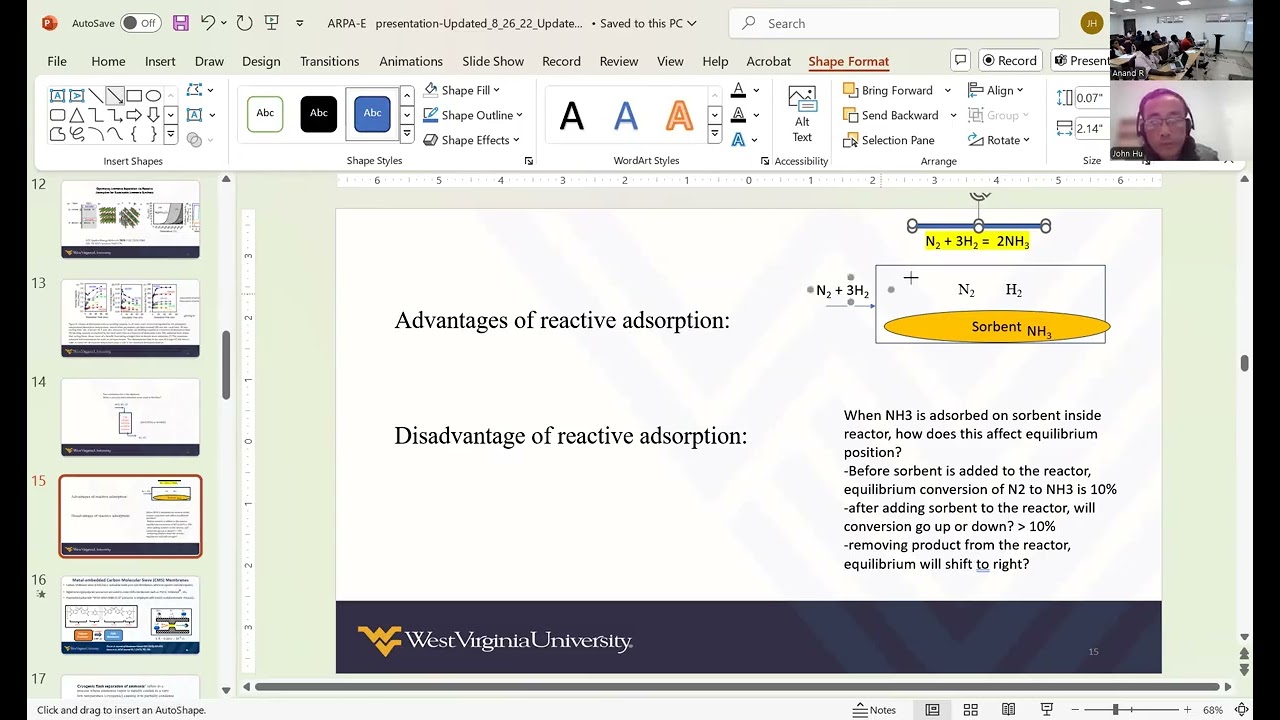The image size is (1280, 720).
Task: Toggle the Notes pane in status bar
Action: 874,710
